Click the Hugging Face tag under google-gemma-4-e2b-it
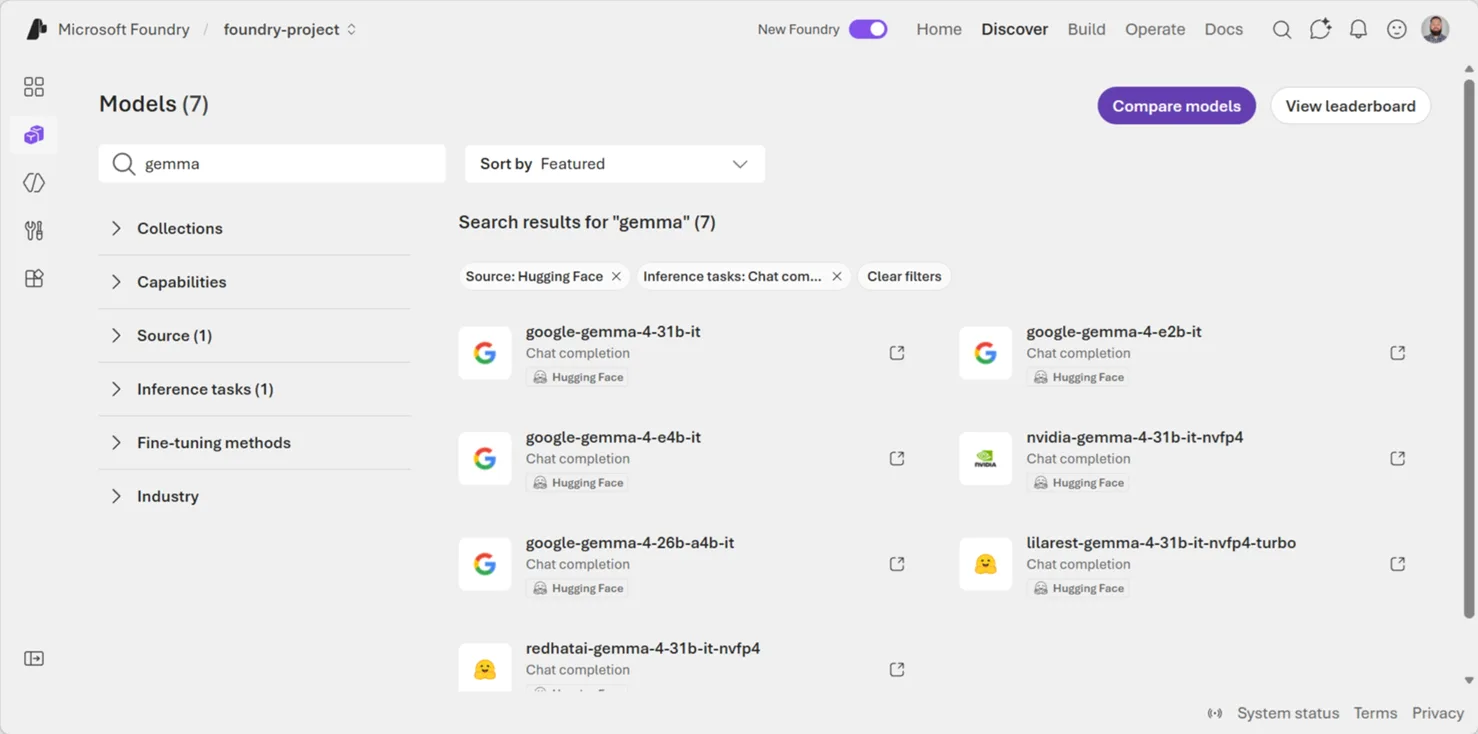The image size is (1478, 734). 1079,377
